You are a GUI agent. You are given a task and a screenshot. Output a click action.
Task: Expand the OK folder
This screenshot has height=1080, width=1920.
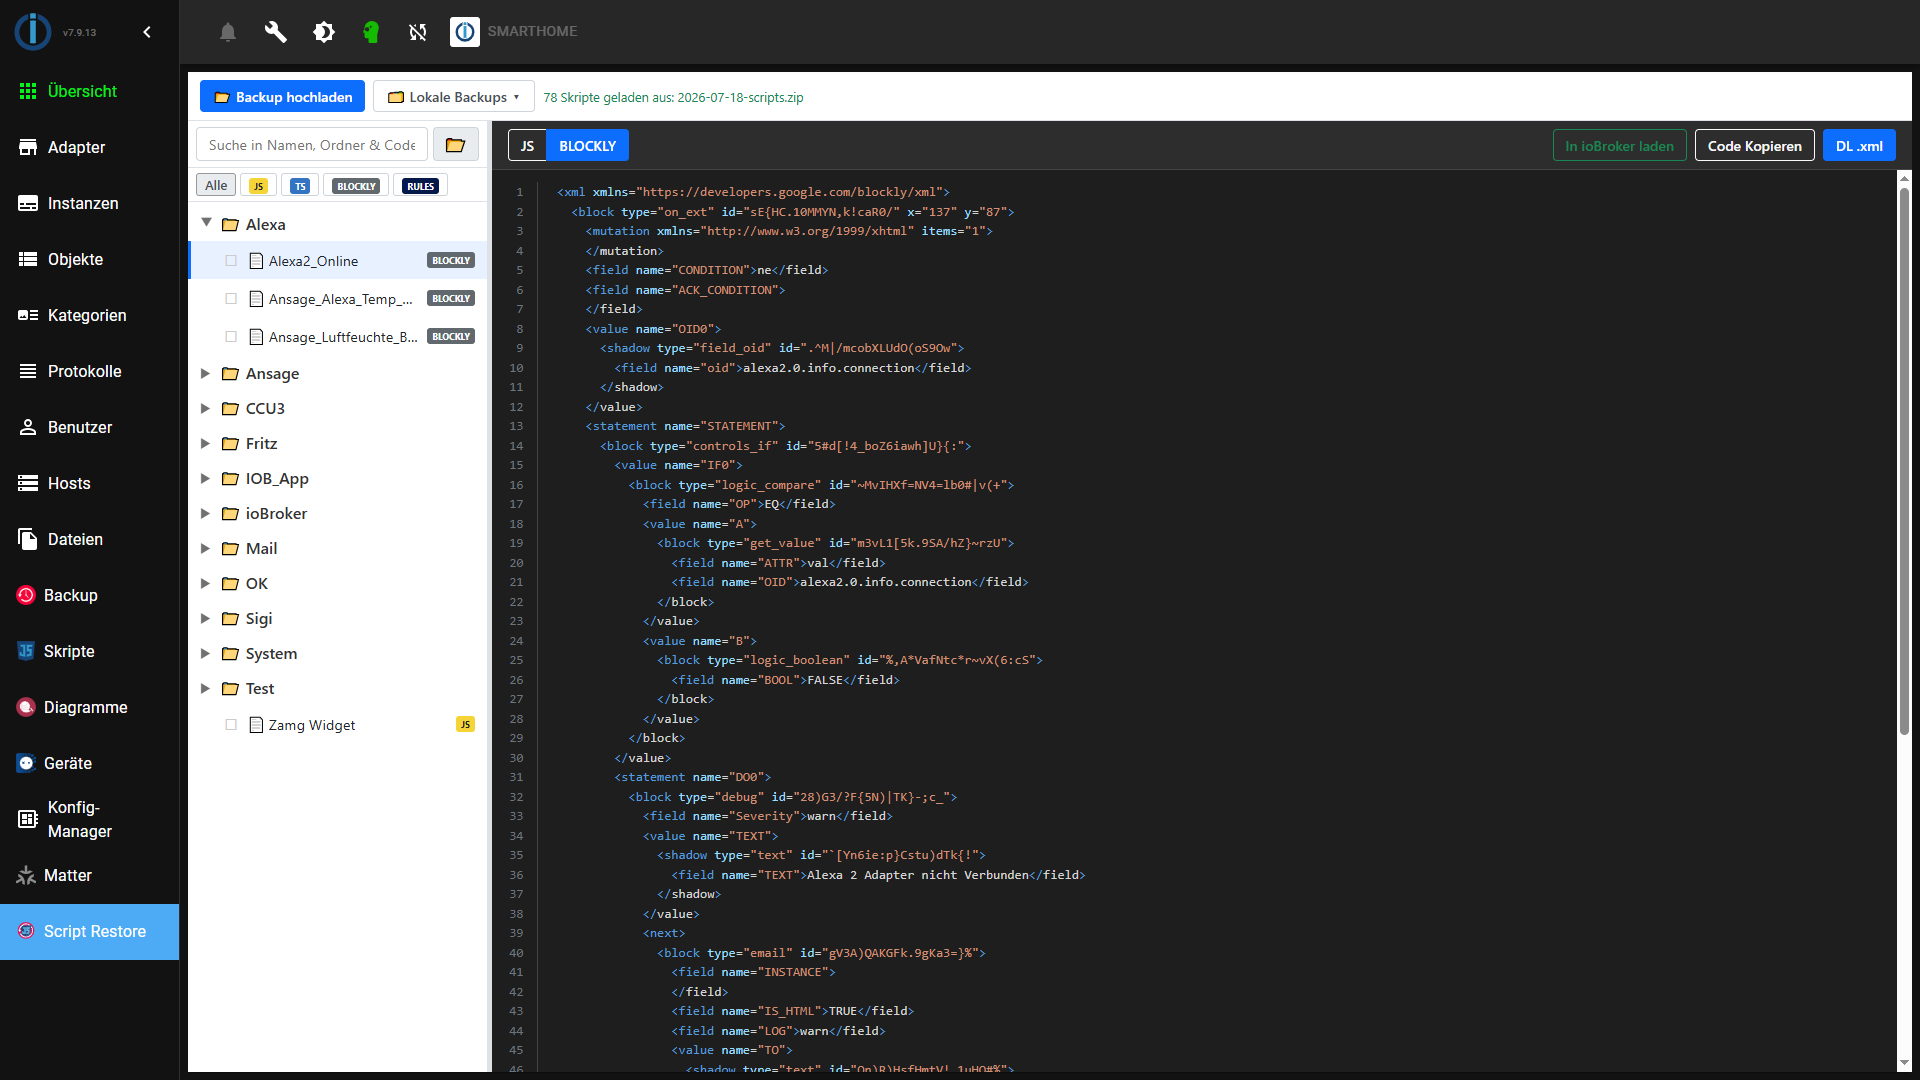coord(205,583)
